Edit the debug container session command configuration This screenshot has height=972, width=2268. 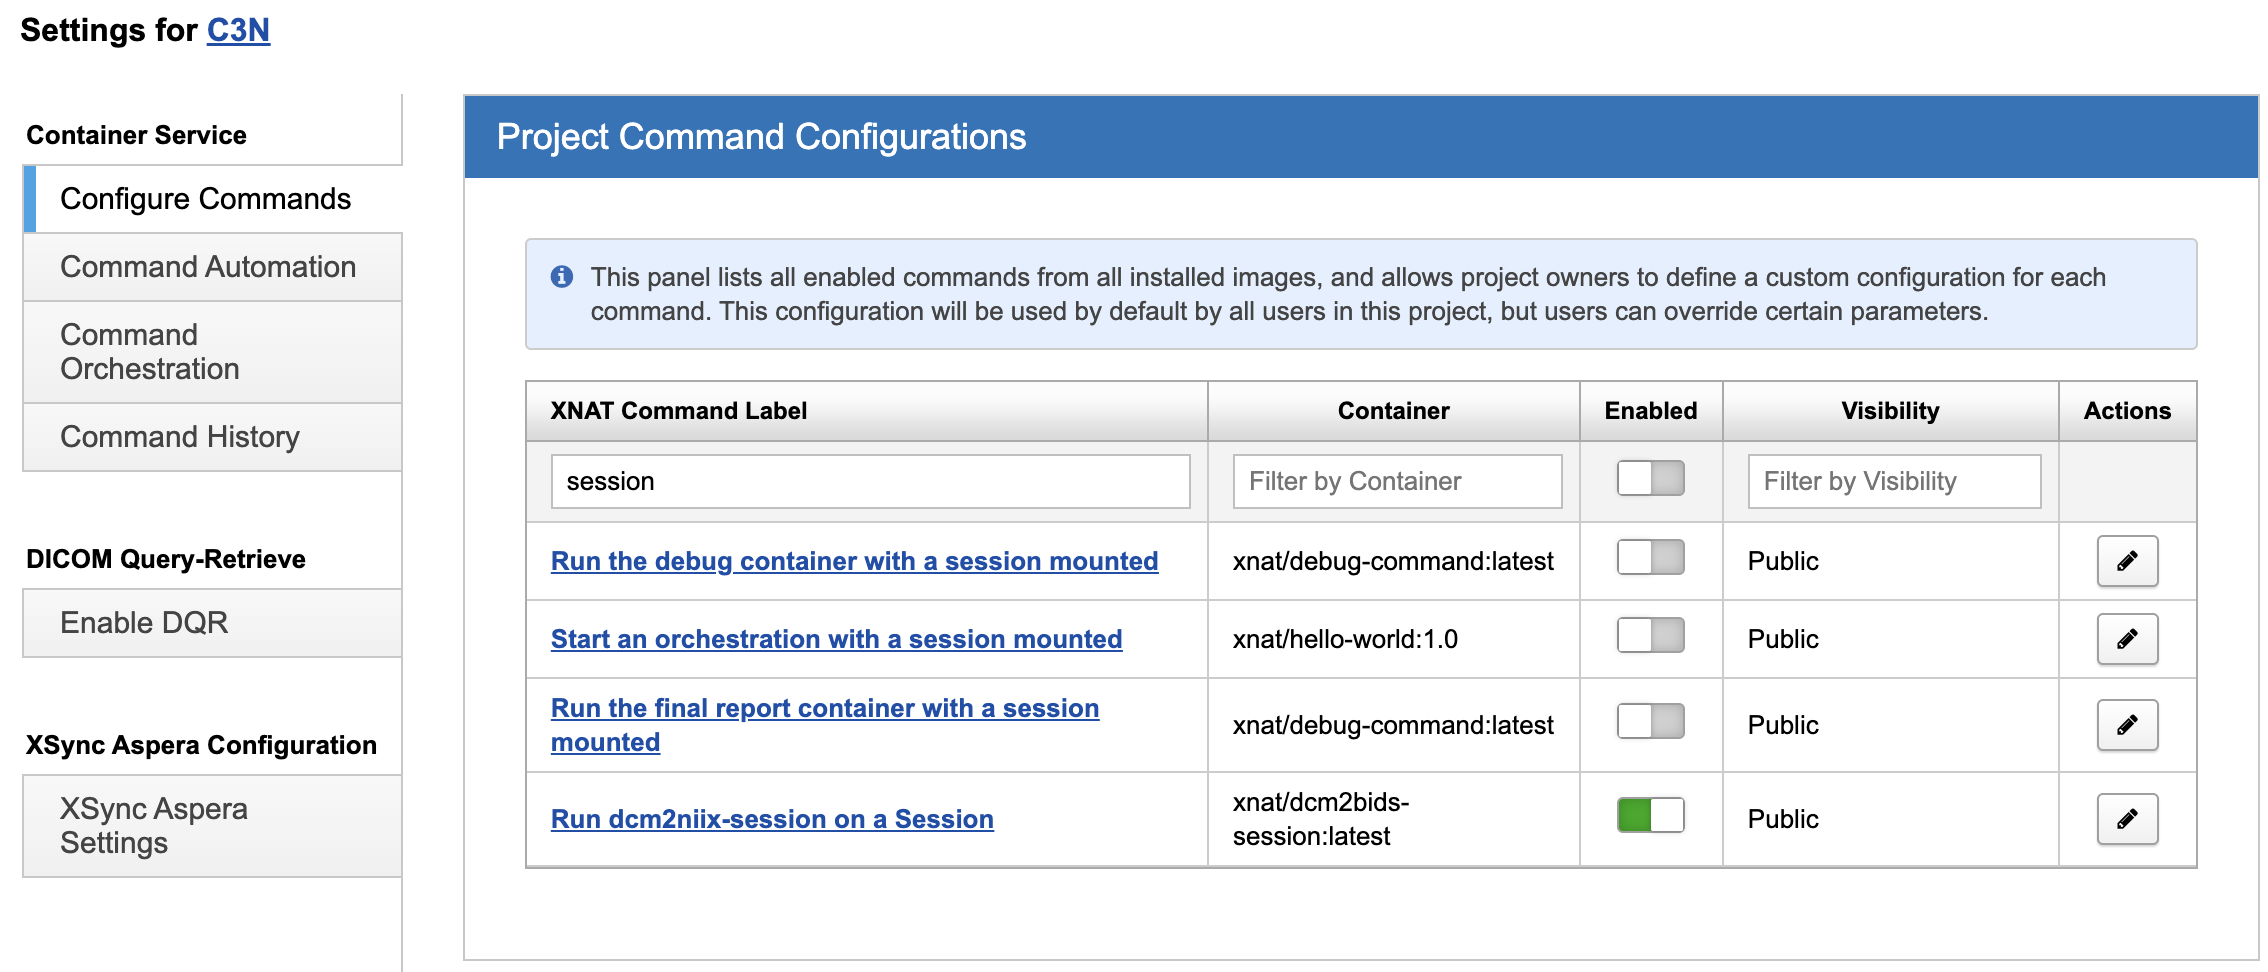pos(2126,561)
